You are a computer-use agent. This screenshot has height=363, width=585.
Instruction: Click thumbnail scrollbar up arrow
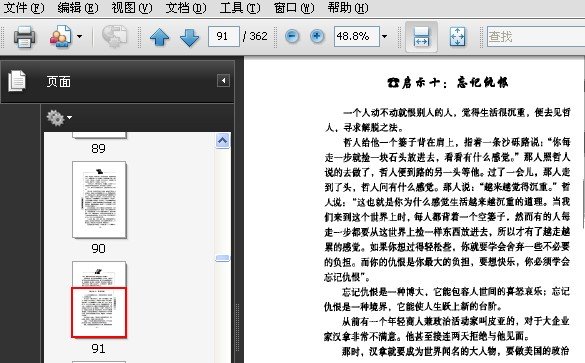coord(223,141)
